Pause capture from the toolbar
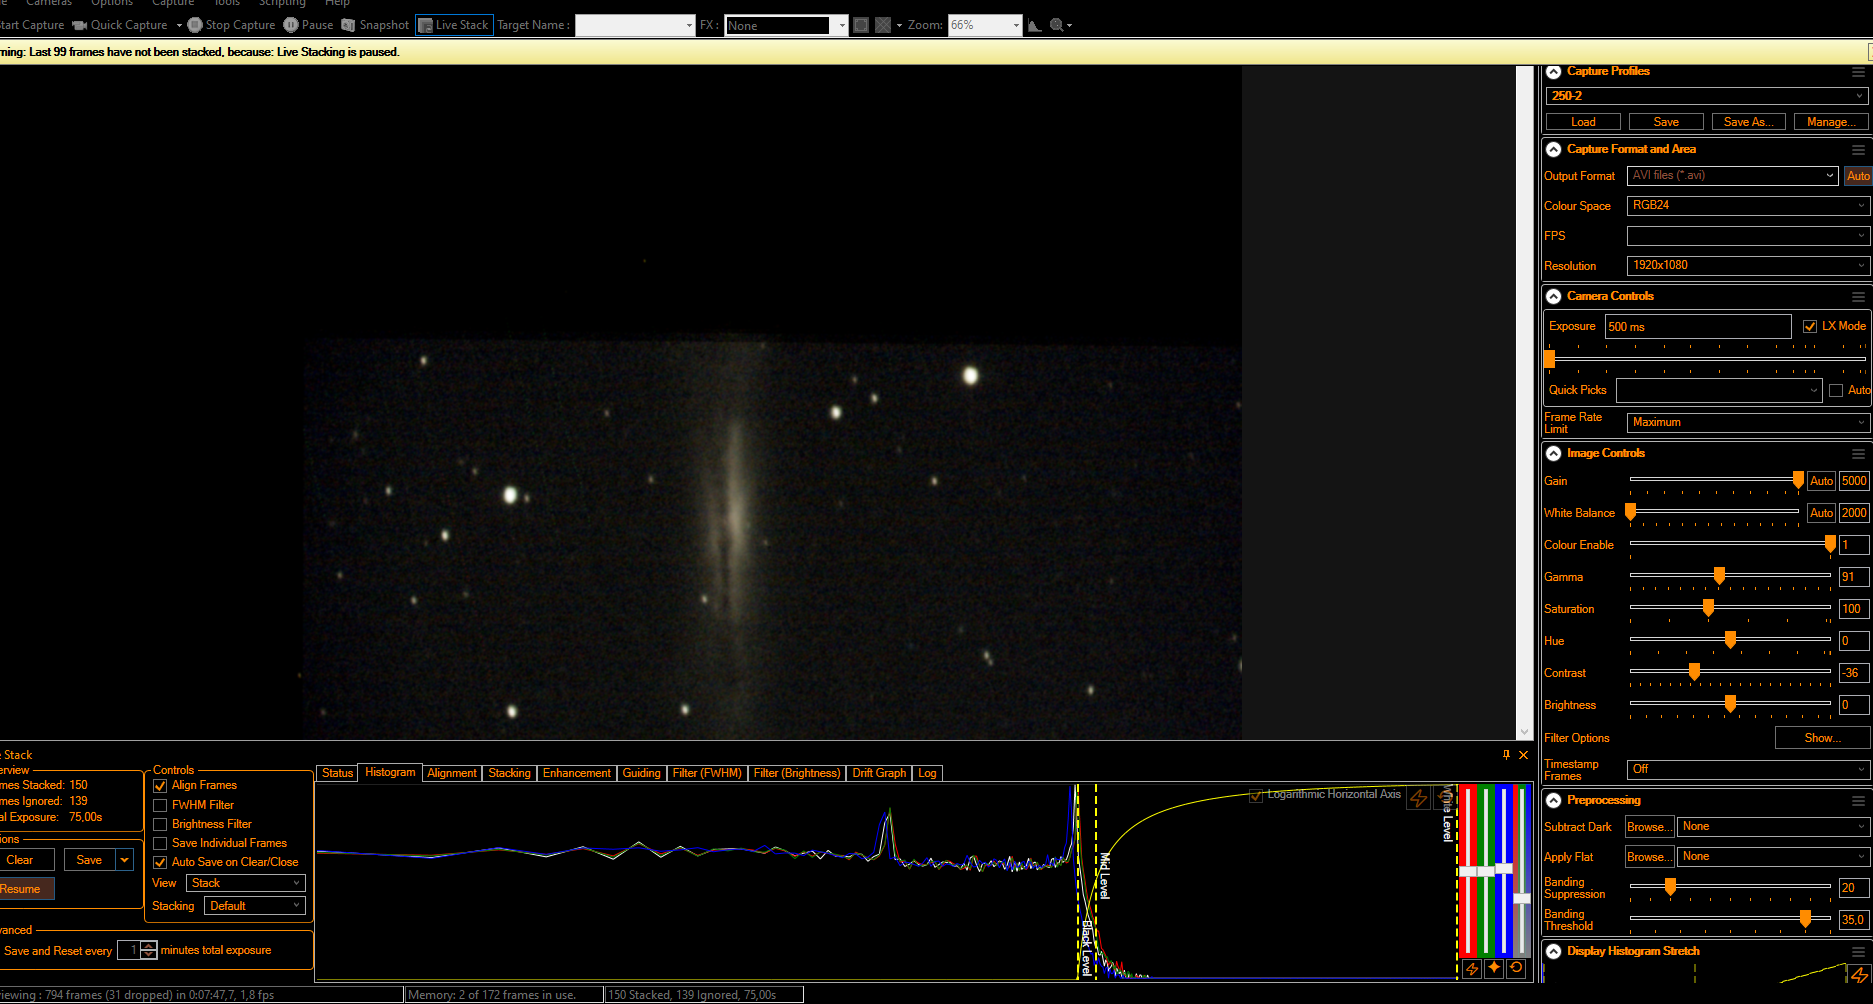Screen dimensions: 1873x1004 291,25
